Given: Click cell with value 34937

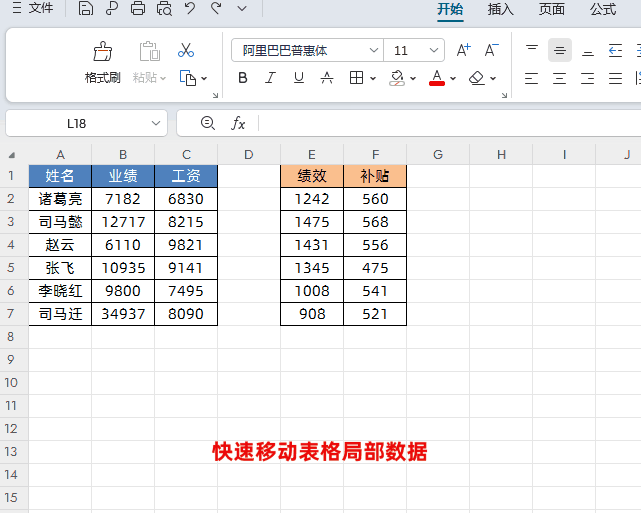Looking at the screenshot, I should [123, 314].
